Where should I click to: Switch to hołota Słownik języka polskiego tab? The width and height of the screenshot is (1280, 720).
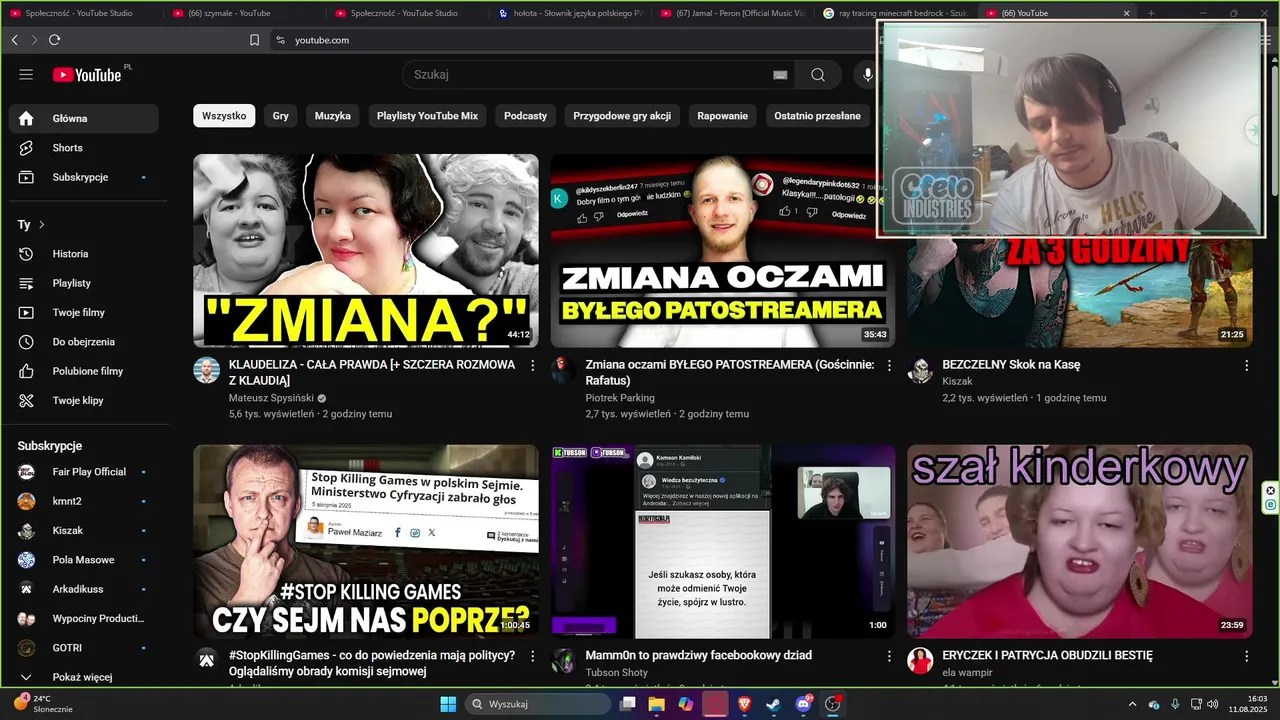coord(571,13)
